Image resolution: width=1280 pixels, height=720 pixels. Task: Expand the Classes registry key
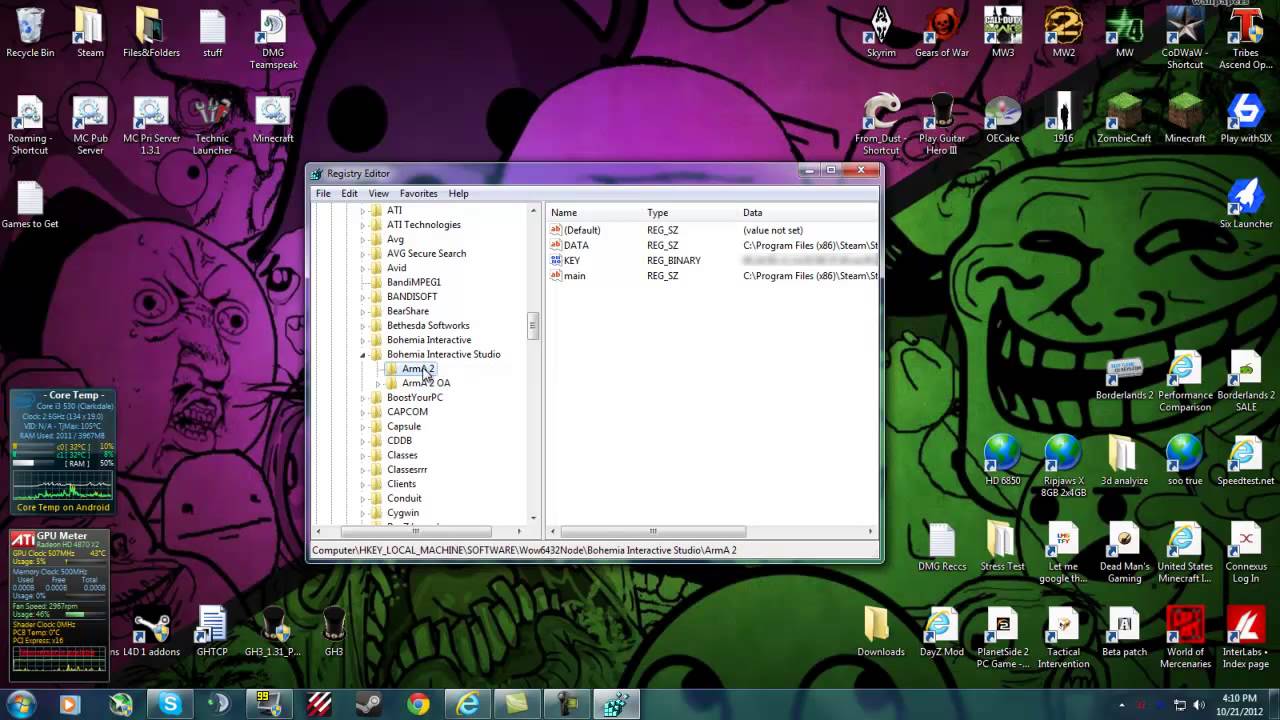click(363, 456)
